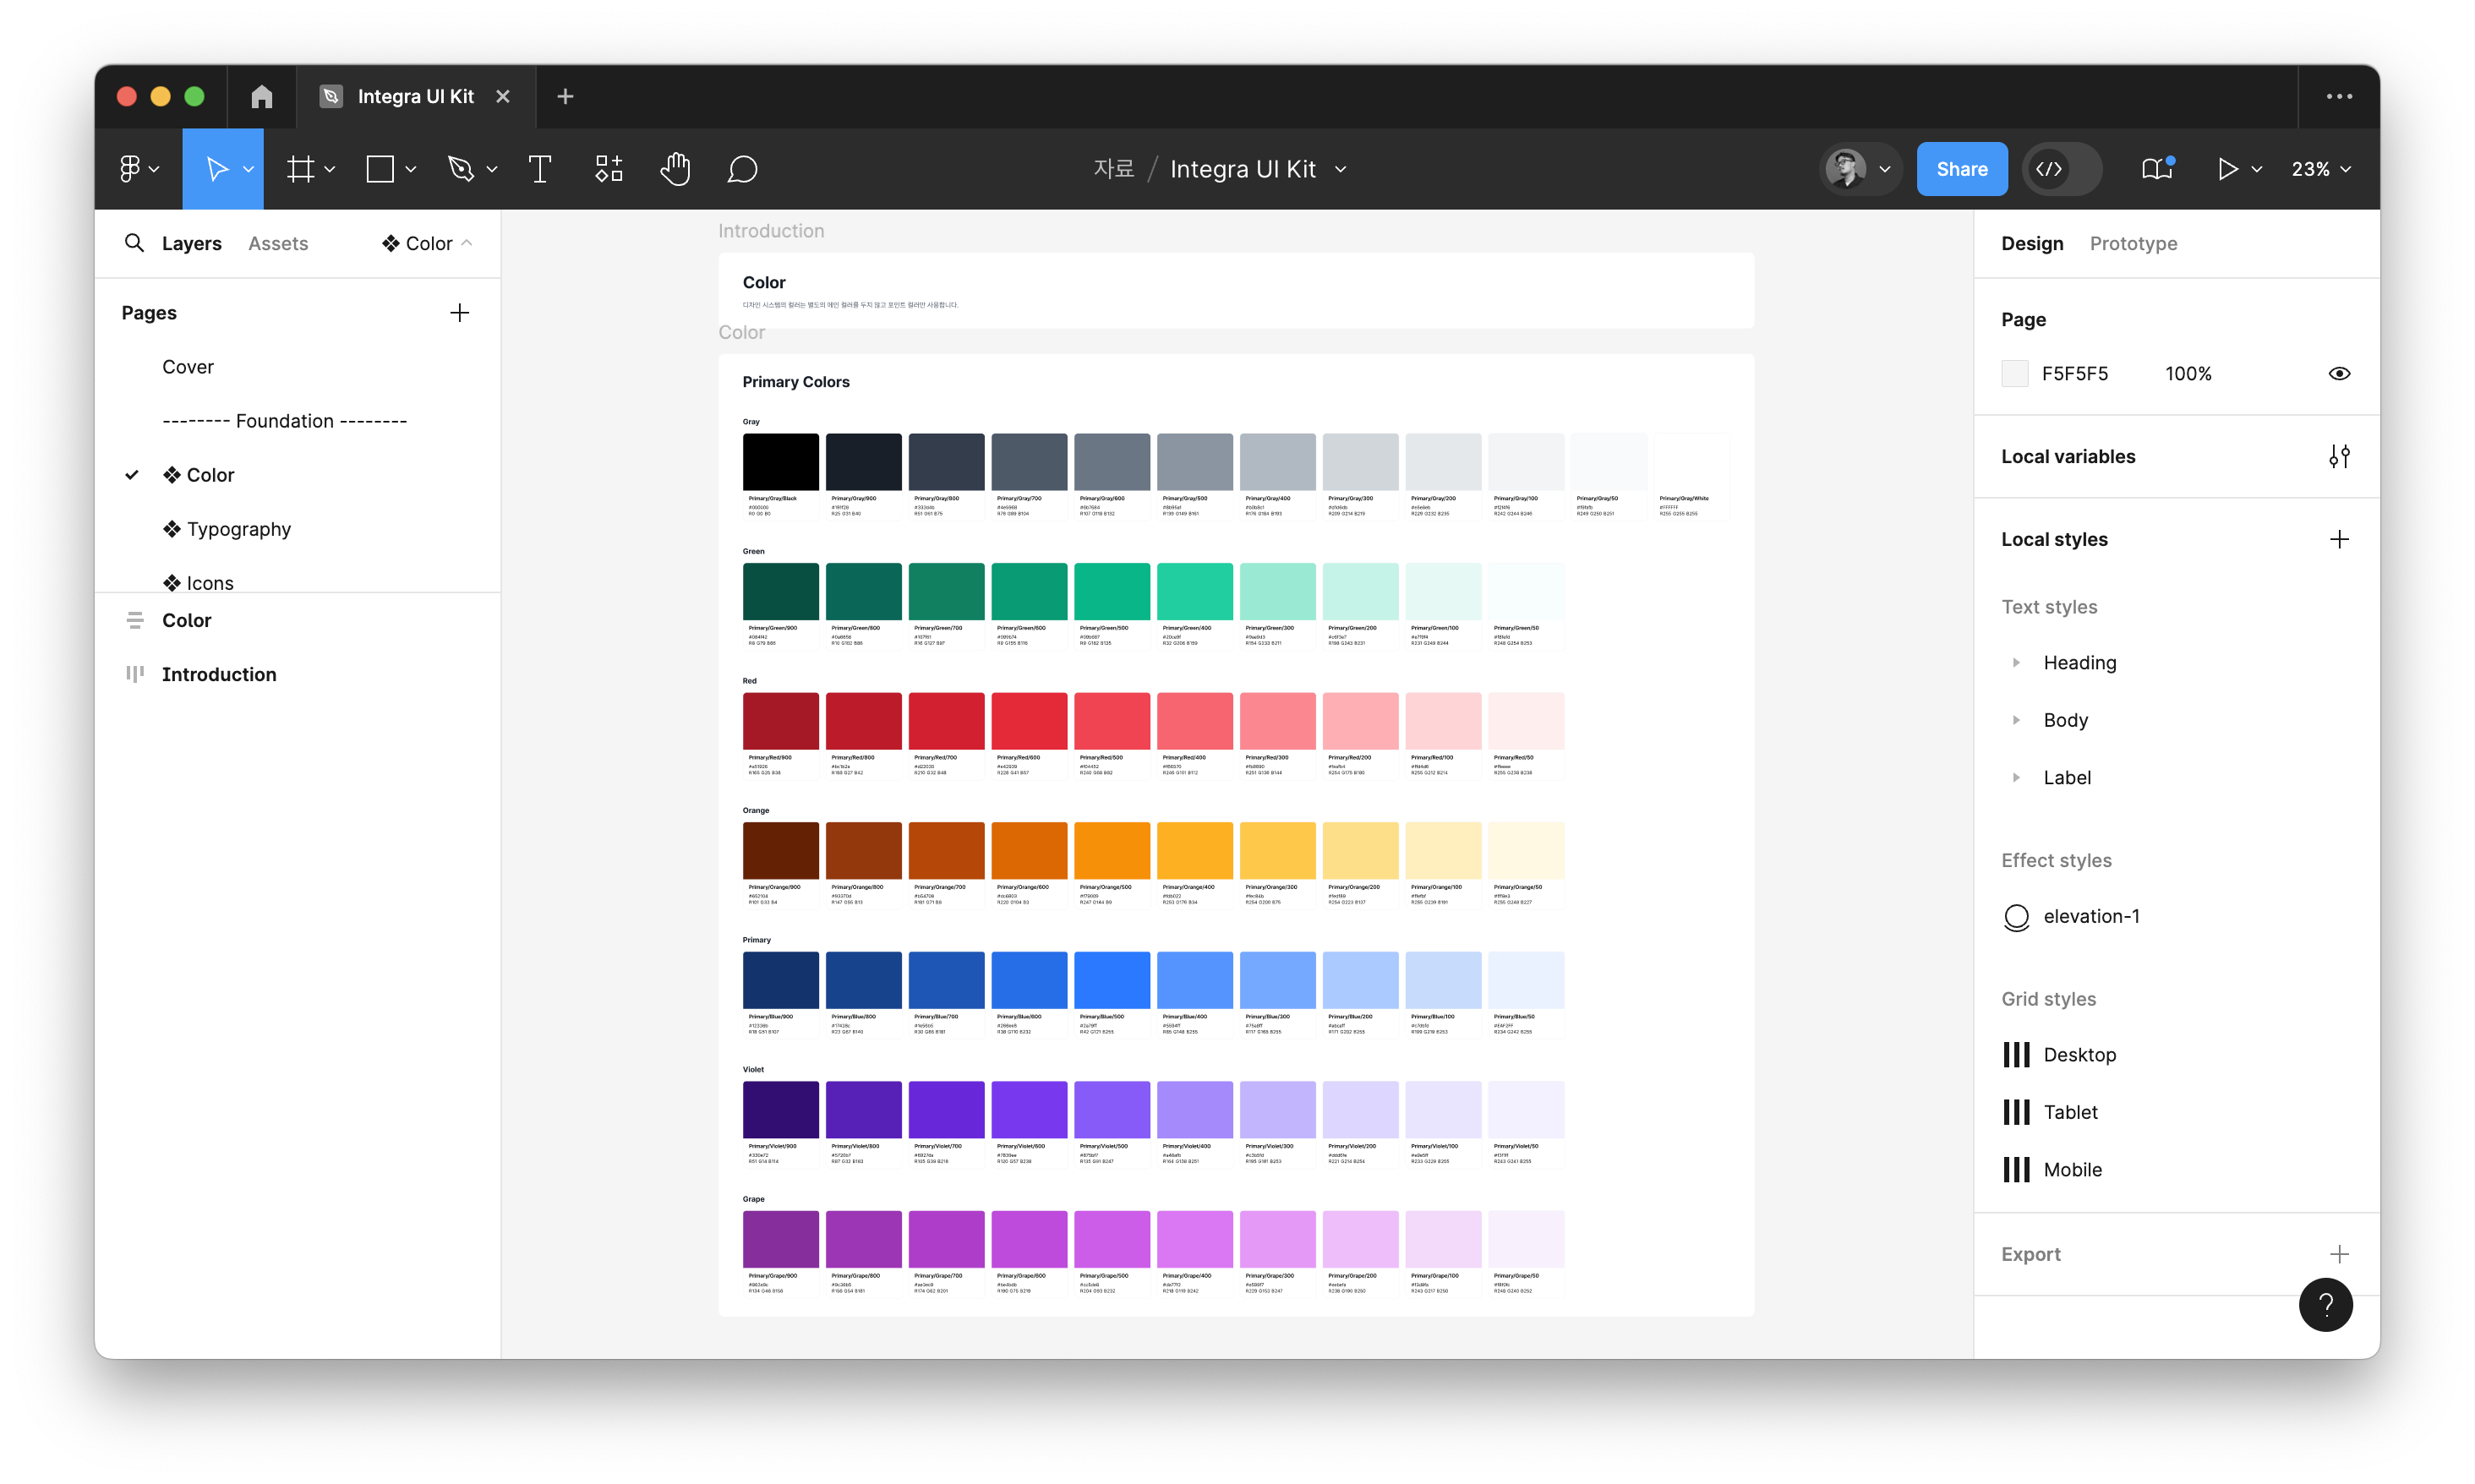Open Local variables settings icon
This screenshot has height=1484, width=2475.
[x=2339, y=456]
